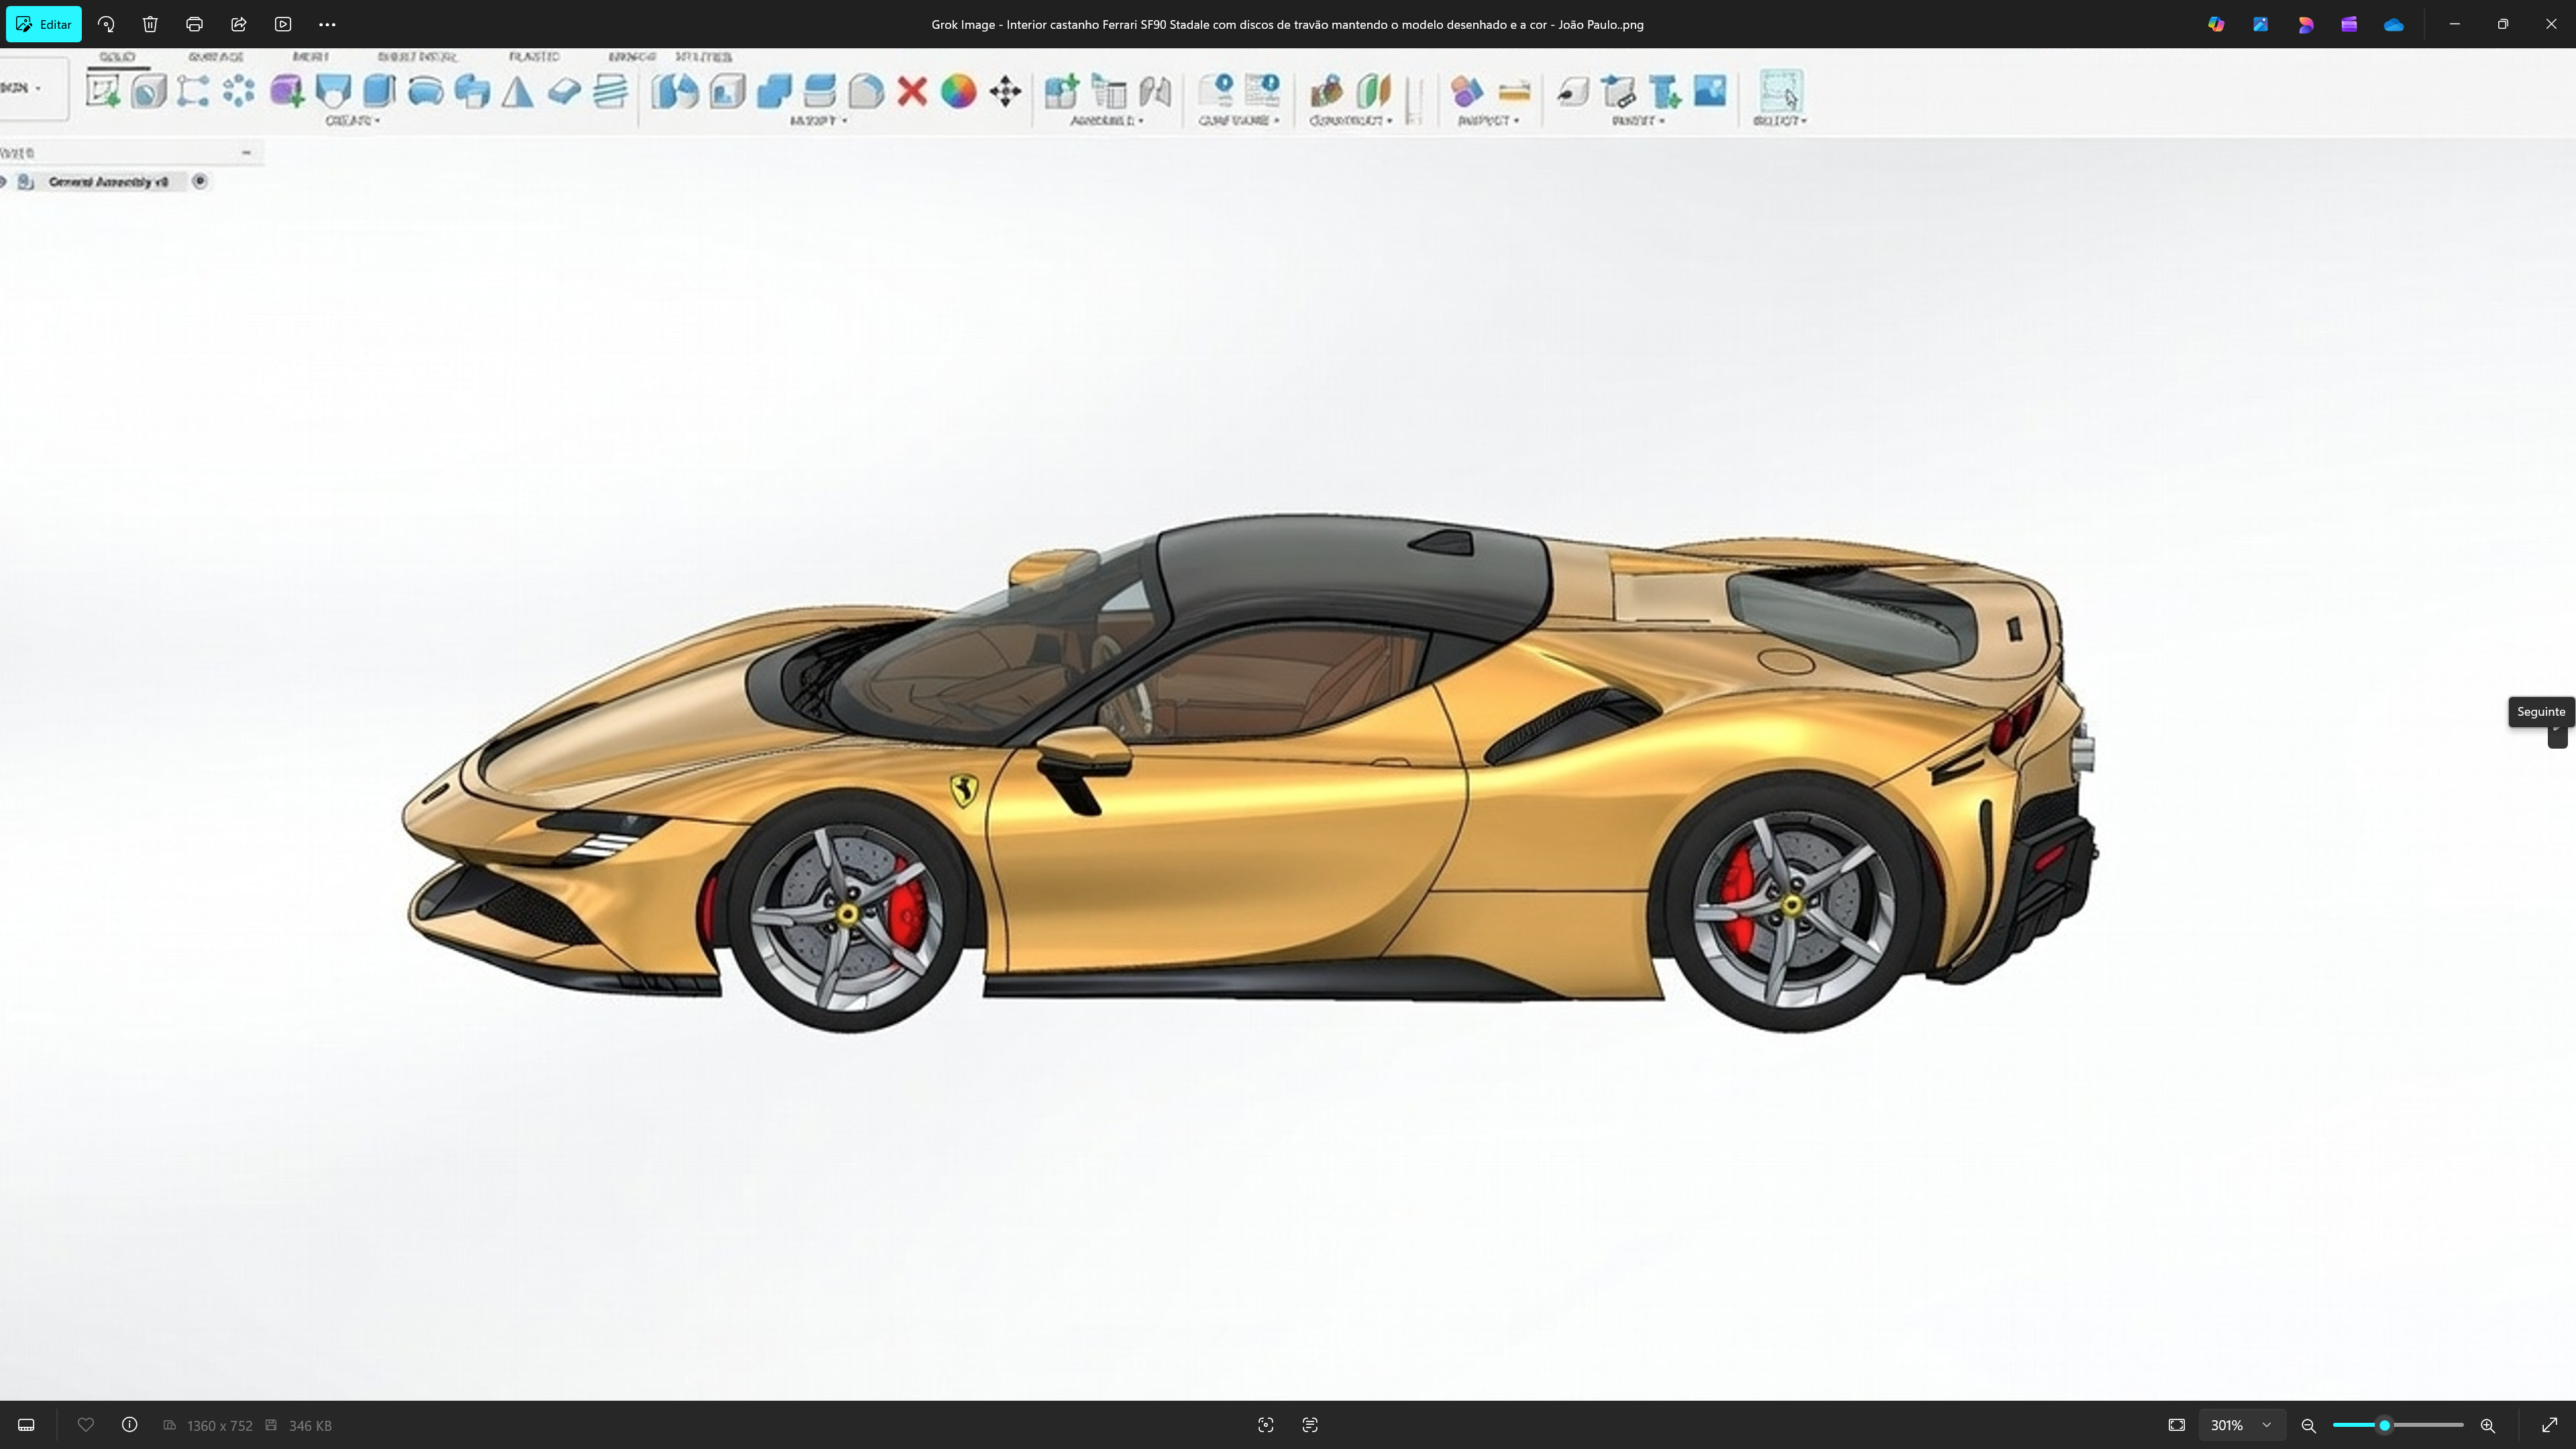Delete the photo with the trash icon
Screen dimensions: 2576x1449
[x=150, y=24]
